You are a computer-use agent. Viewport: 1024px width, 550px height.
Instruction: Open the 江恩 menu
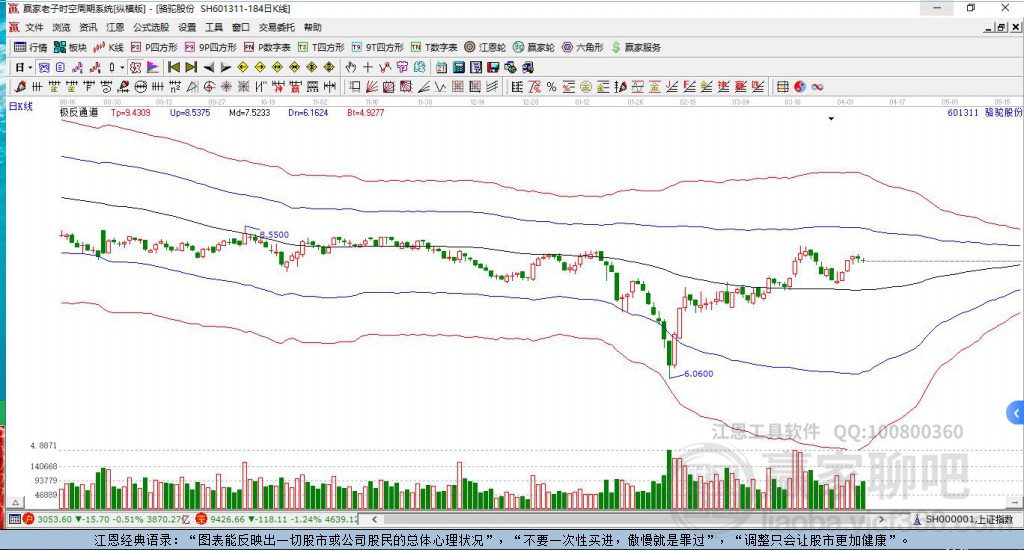(115, 27)
